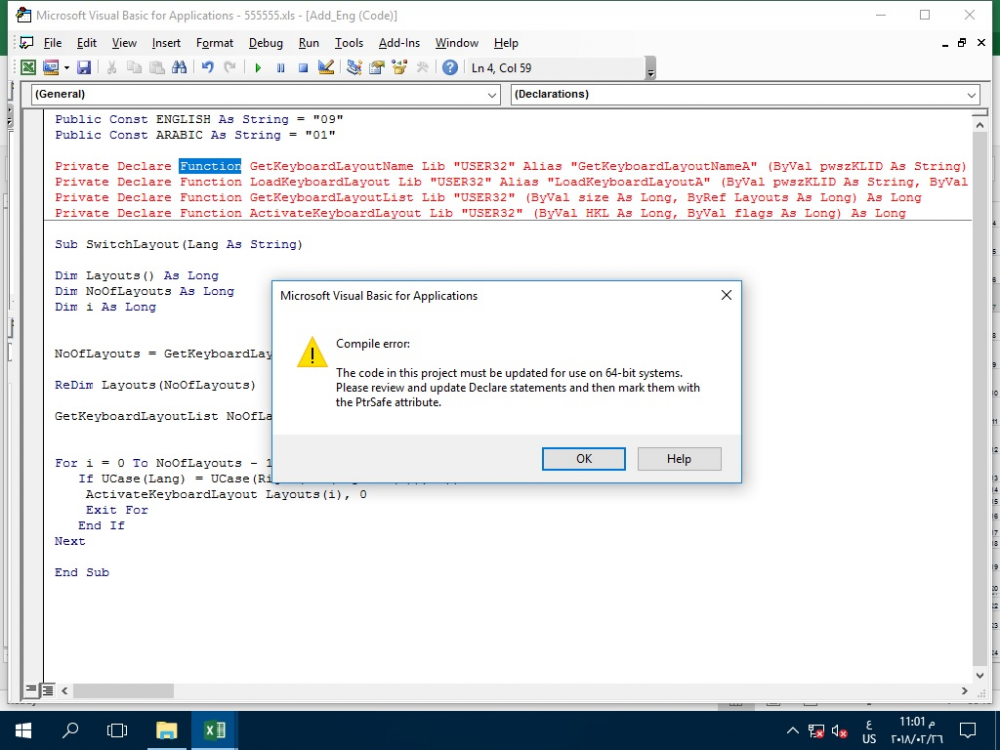Expand the (General) object dropdown
1000x750 pixels.
click(x=492, y=94)
